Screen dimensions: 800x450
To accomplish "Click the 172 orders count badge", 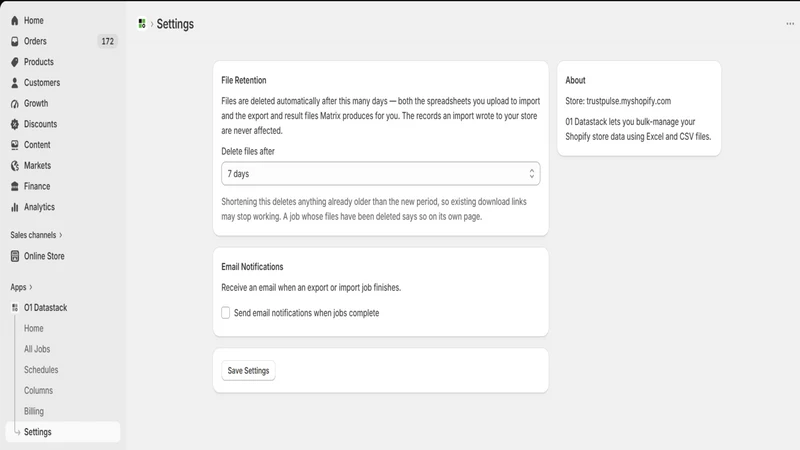I will (x=107, y=41).
